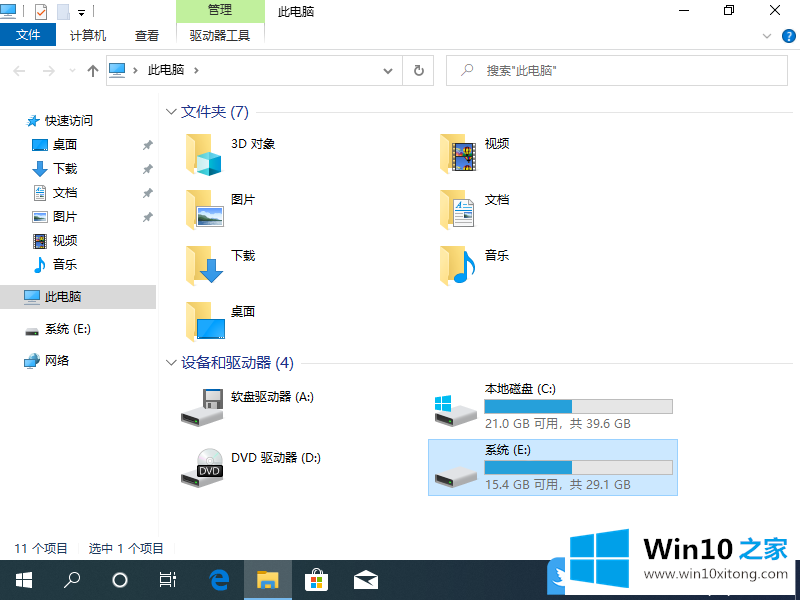Click the pin icon next to 下载 in sidebar
This screenshot has height=600, width=800.
click(147, 169)
